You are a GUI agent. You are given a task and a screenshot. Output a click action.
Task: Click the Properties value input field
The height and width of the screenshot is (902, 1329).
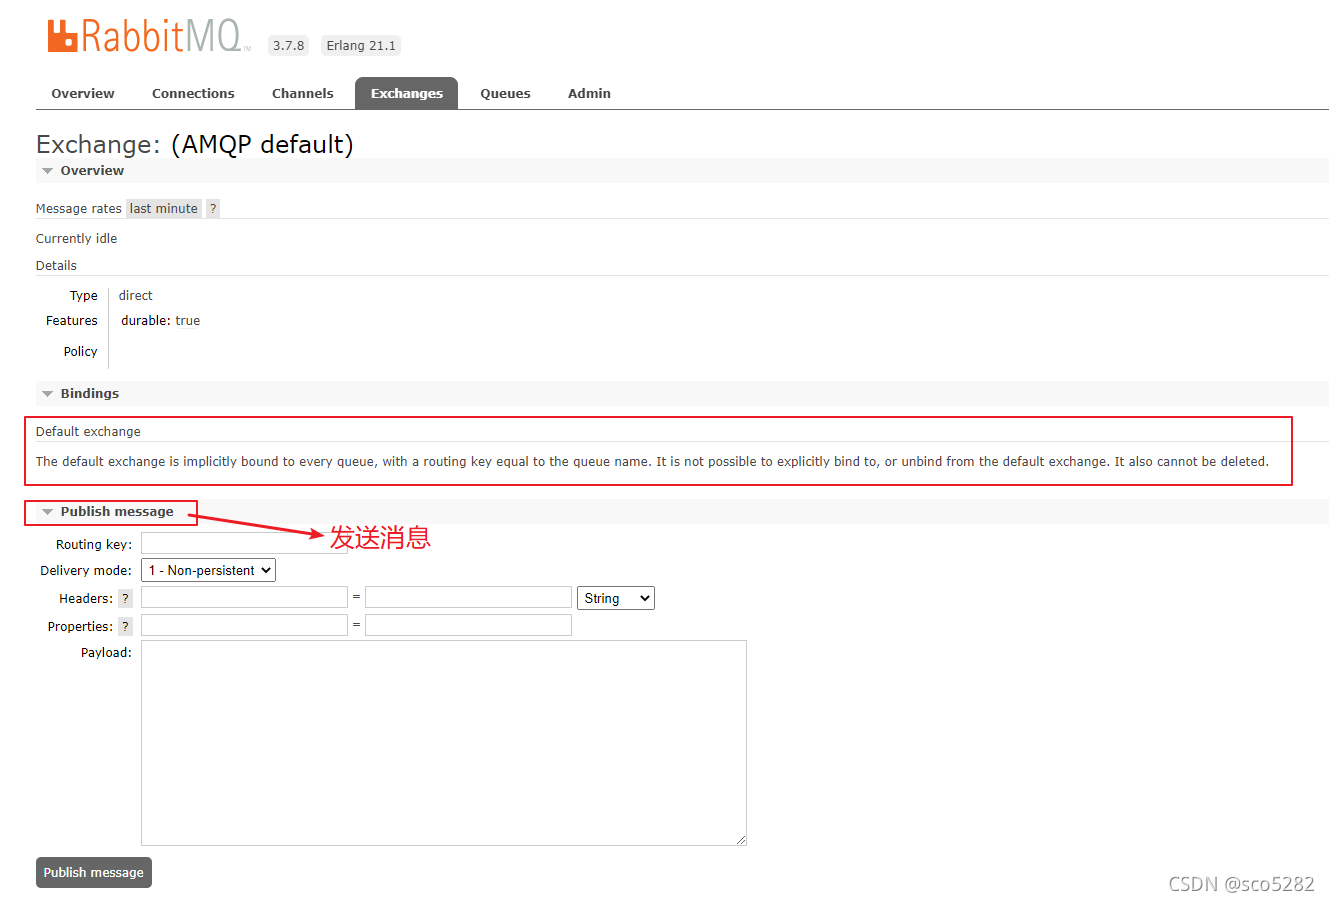[x=468, y=625]
